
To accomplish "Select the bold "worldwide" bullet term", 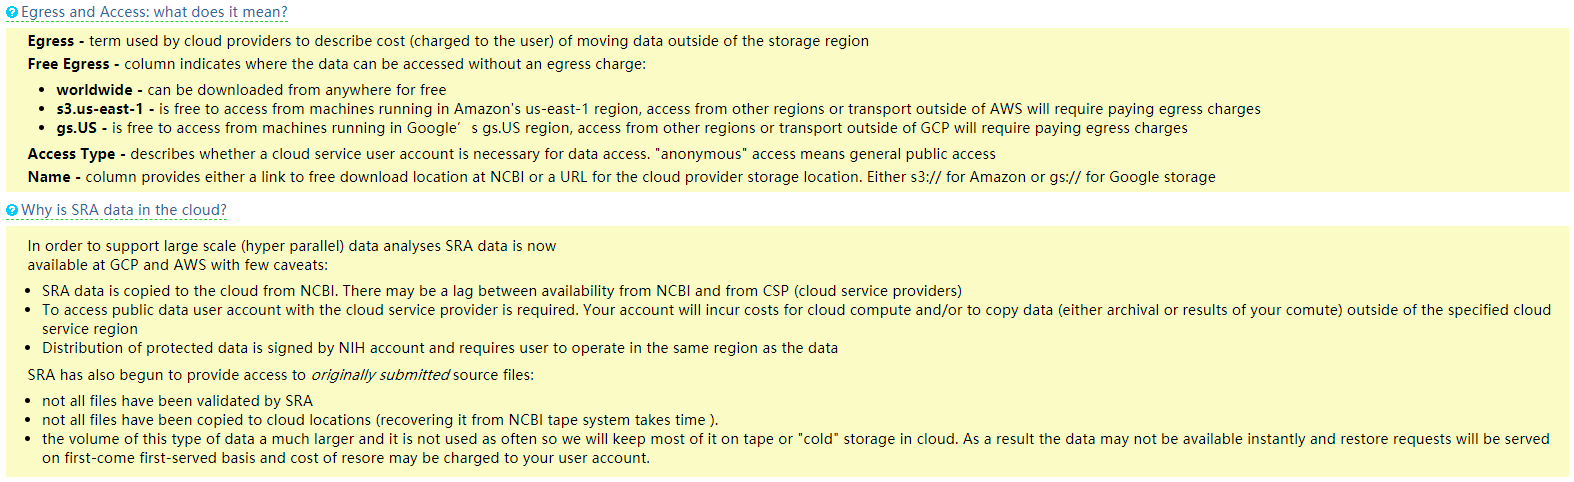I will pos(94,90).
